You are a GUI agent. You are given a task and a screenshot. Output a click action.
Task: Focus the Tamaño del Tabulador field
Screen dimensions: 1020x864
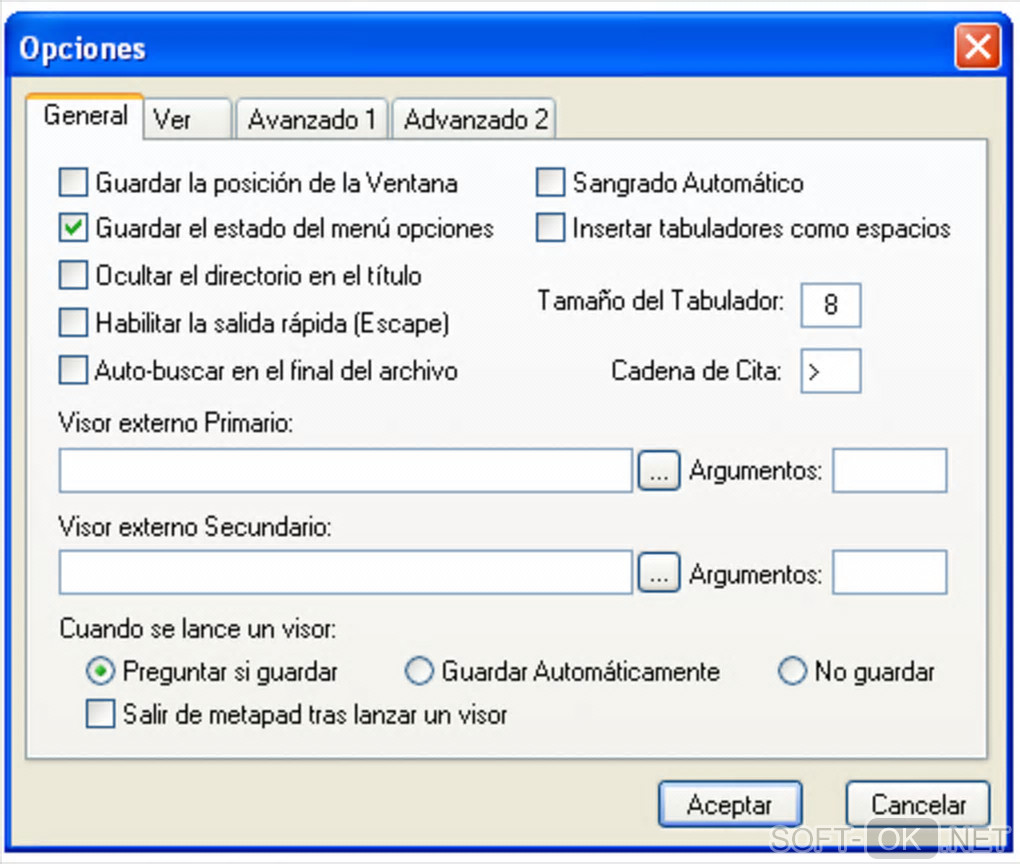830,305
